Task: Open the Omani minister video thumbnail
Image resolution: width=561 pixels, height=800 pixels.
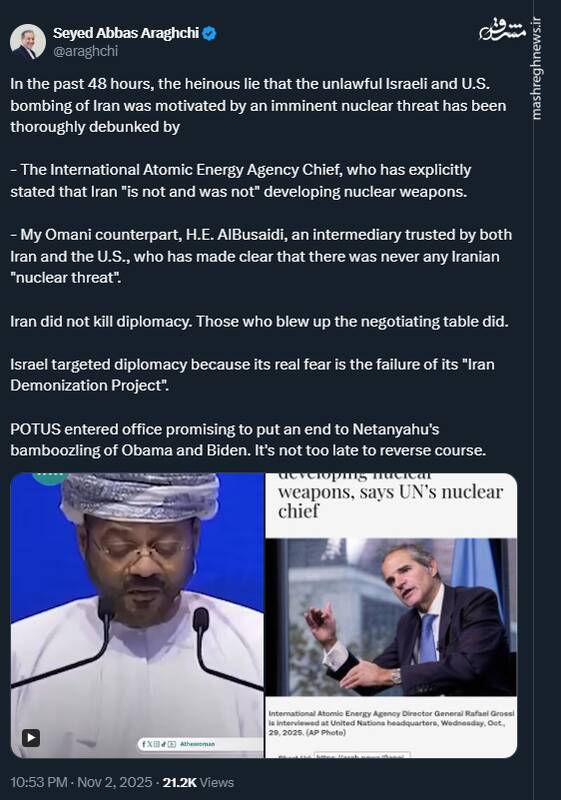Action: tap(137, 615)
